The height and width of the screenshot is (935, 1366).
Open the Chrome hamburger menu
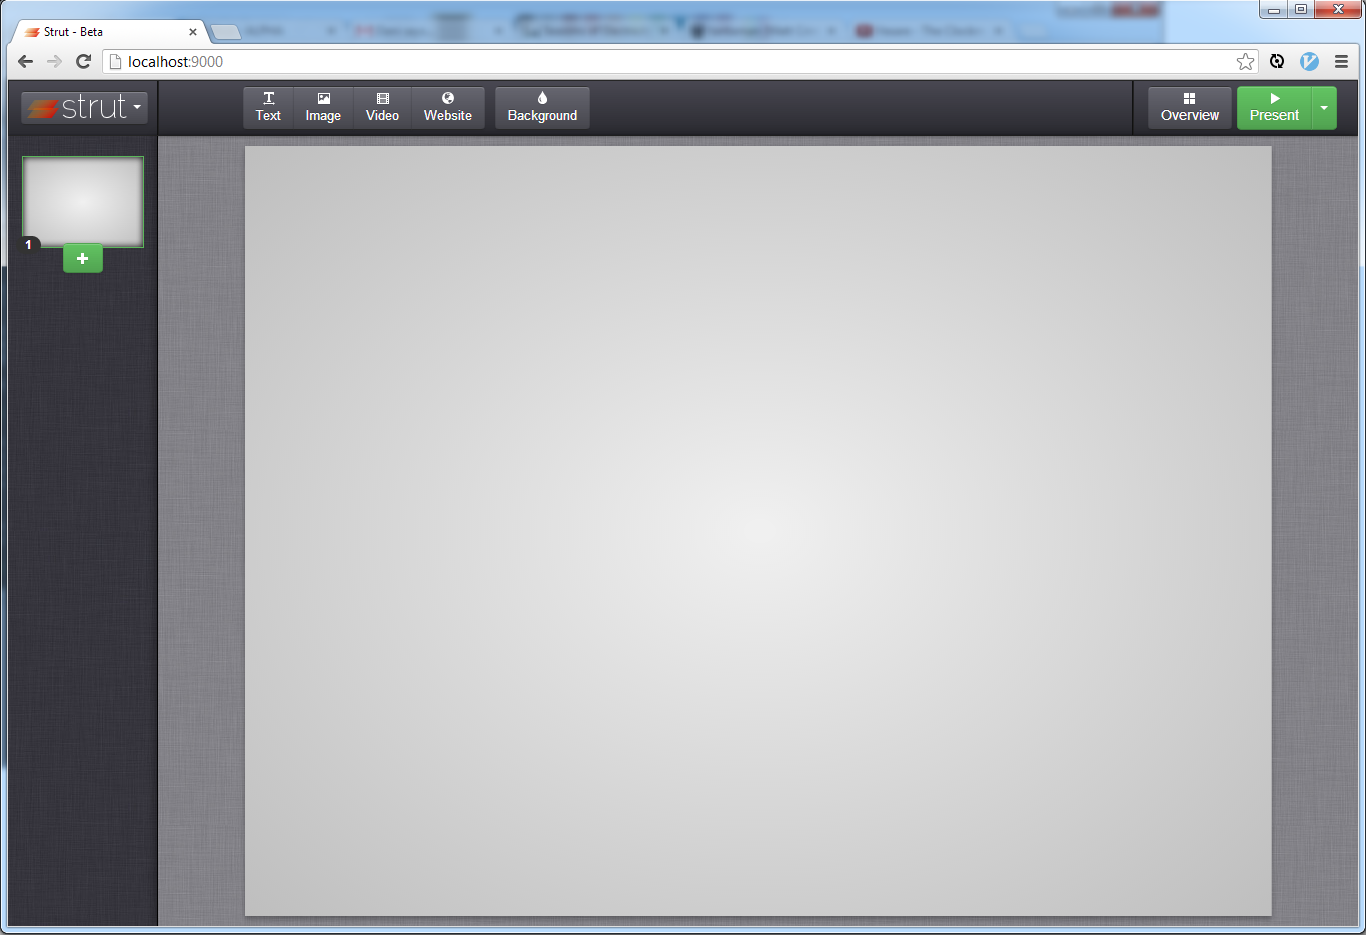1341,62
